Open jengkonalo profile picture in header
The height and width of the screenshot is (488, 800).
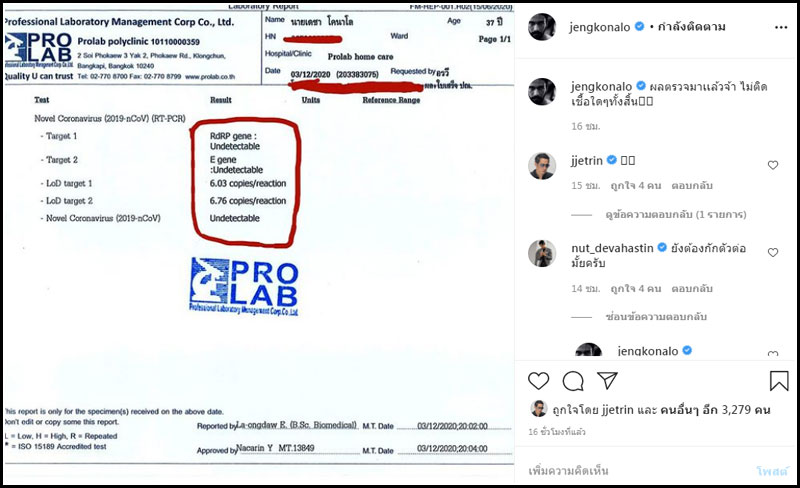(541, 27)
